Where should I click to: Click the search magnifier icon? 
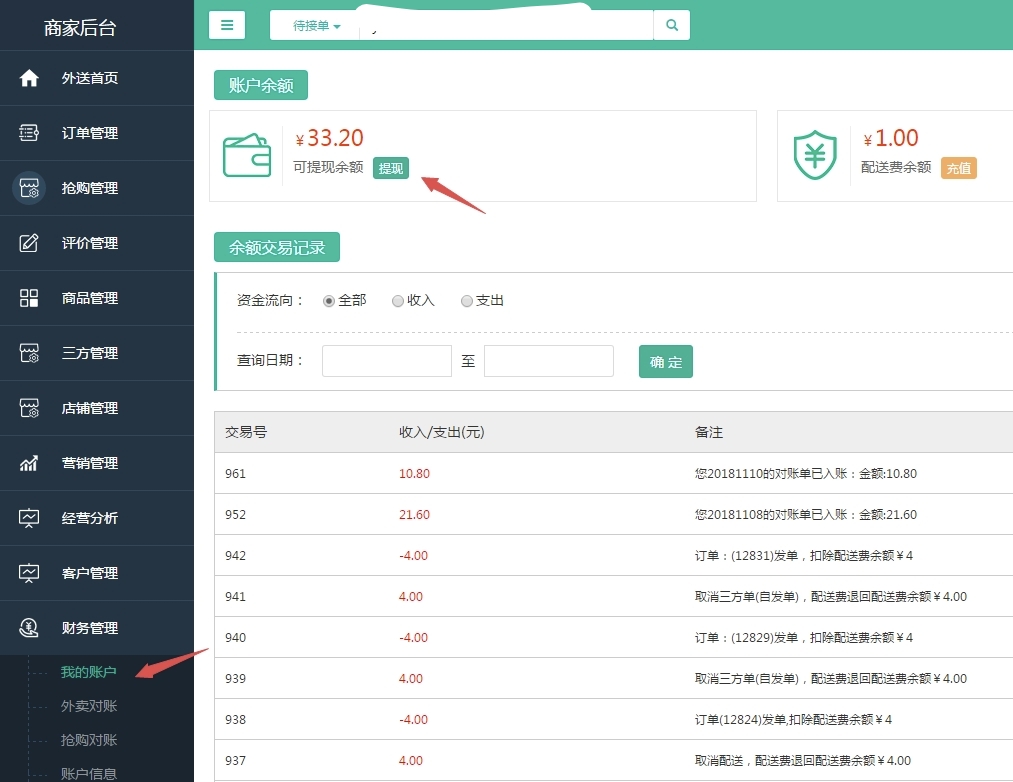click(x=672, y=25)
